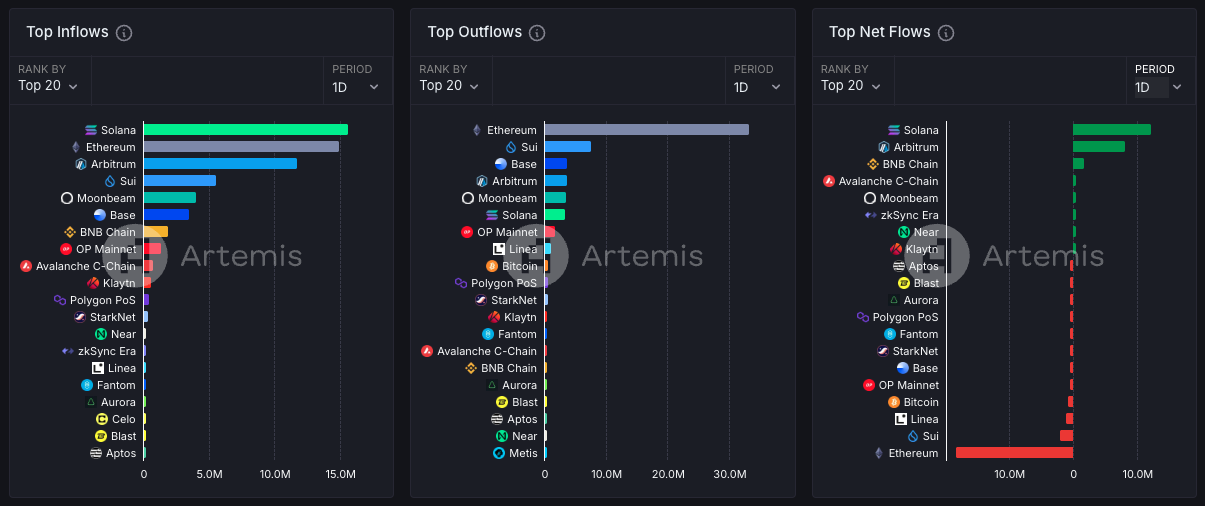Click StarkNet icon in Top Inflows chart
This screenshot has height=506, width=1205.
tap(80, 317)
